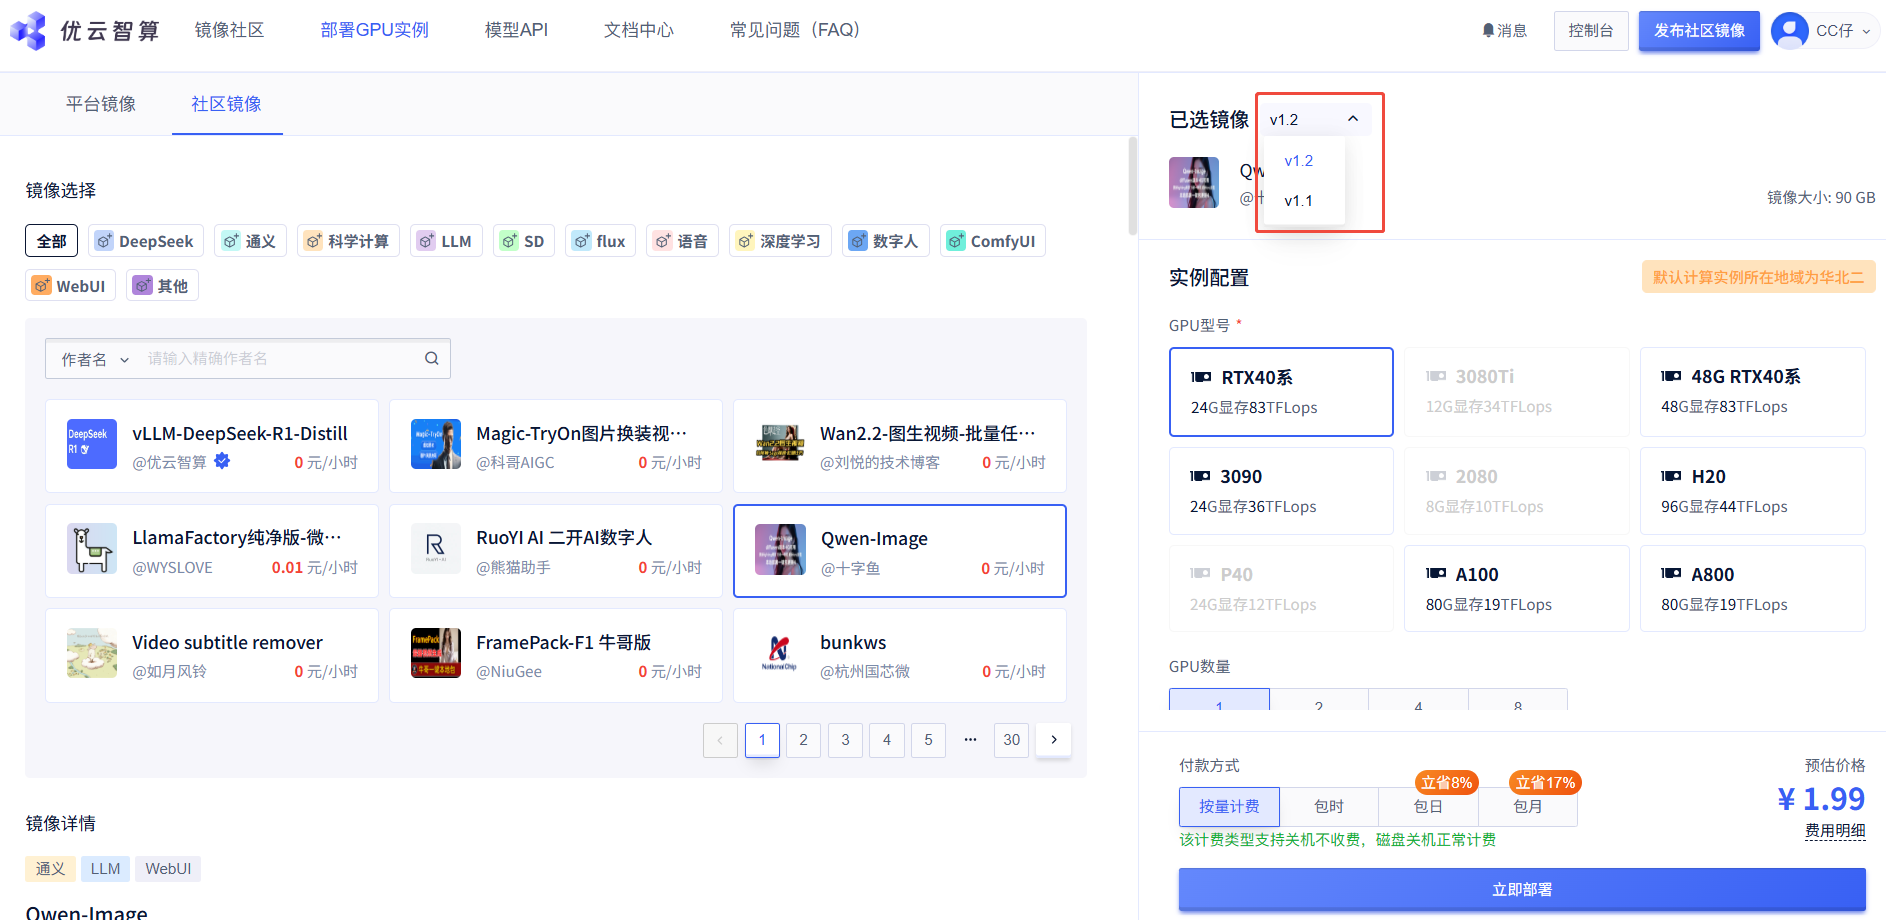Select the bunkws card icon
This screenshot has height=920, width=1886.
tap(780, 653)
